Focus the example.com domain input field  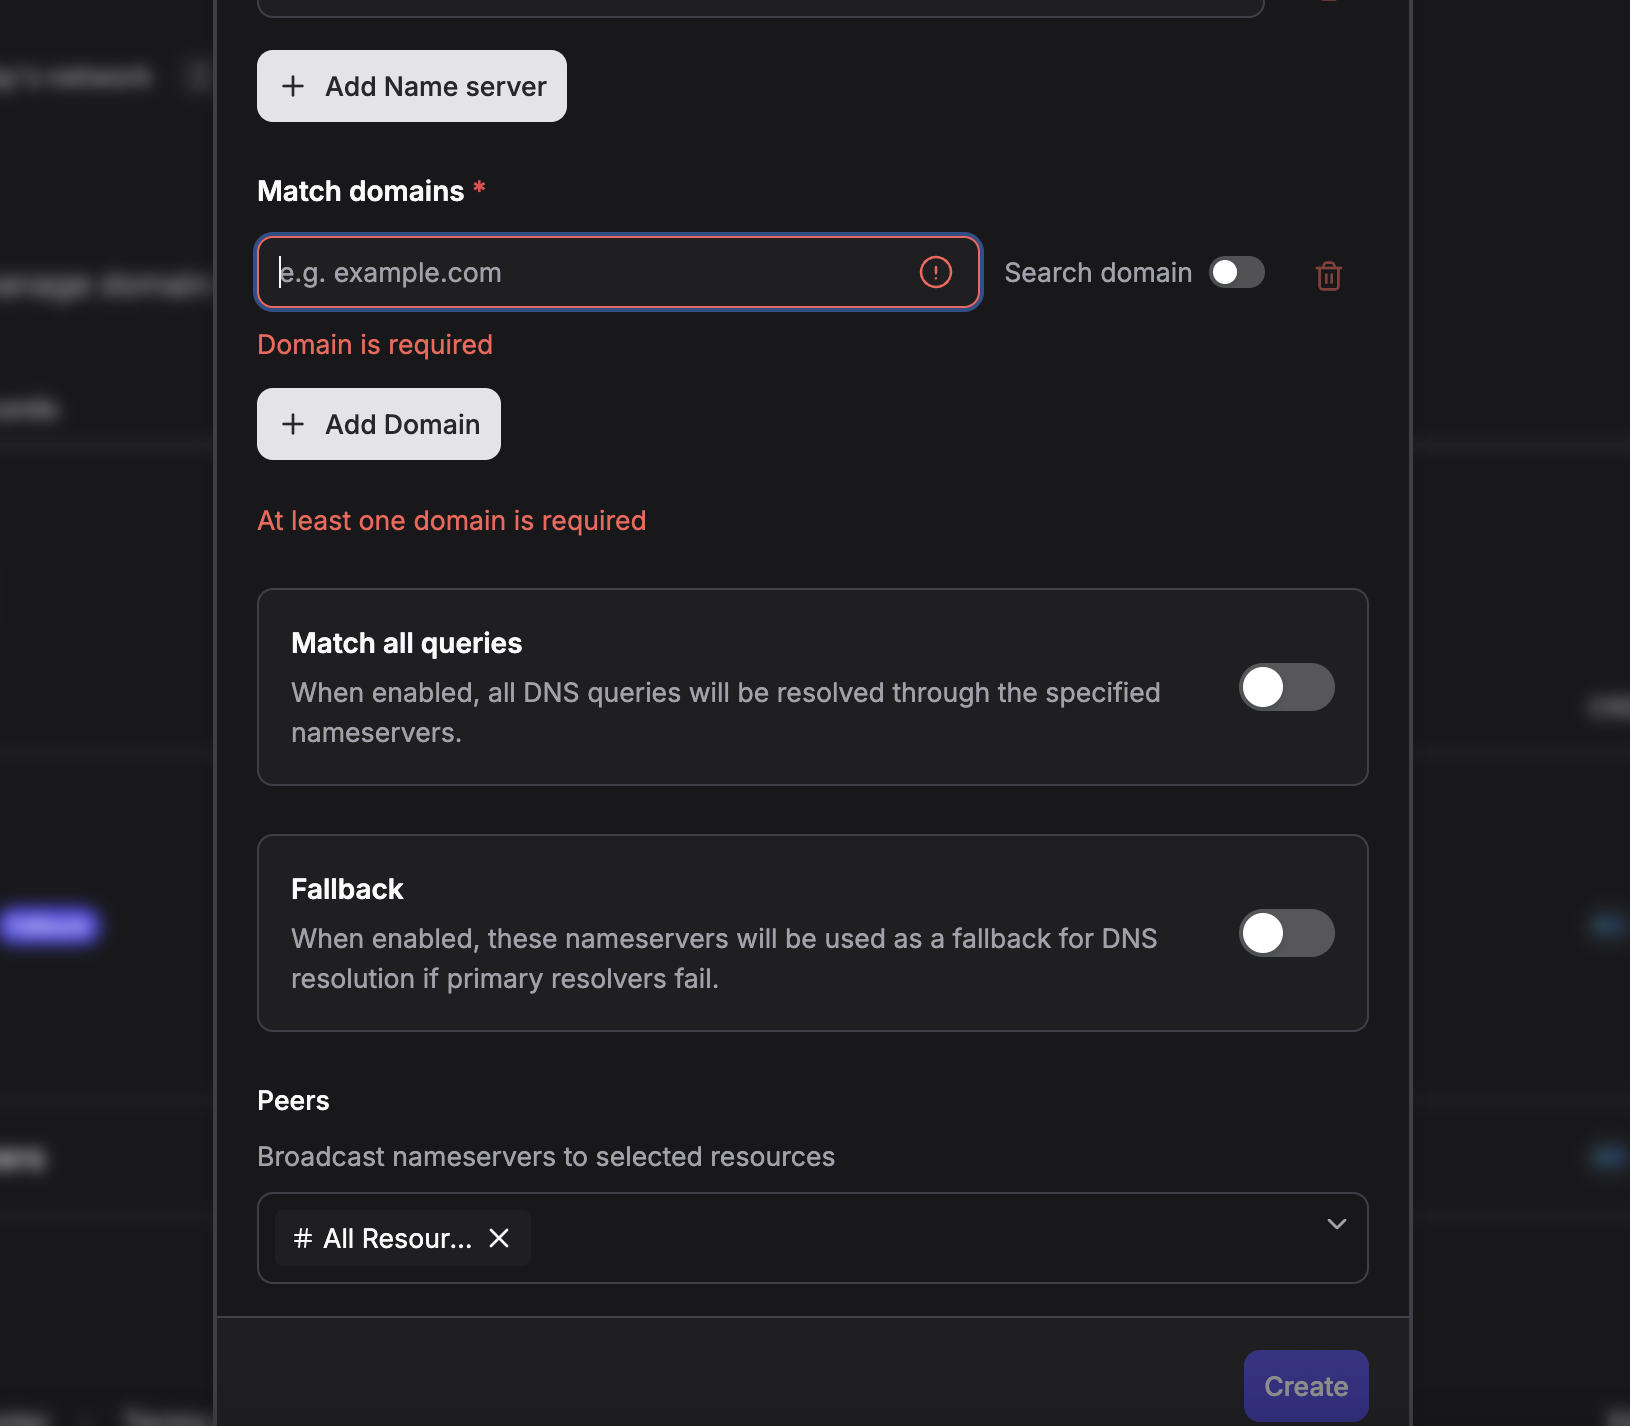(x=590, y=272)
